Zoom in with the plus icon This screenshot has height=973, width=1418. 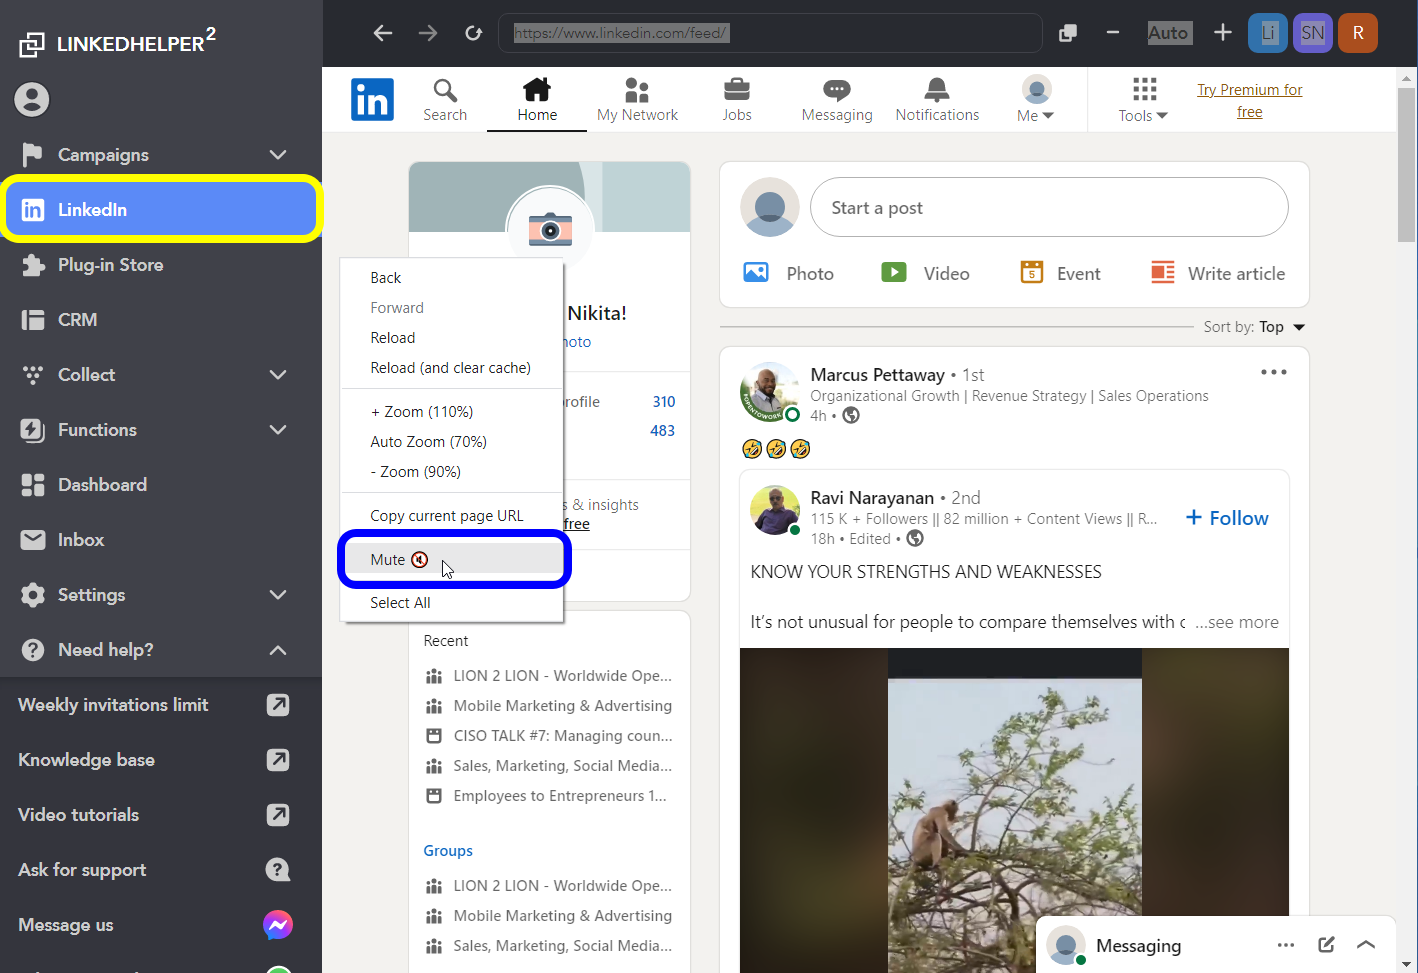[x=1223, y=33]
